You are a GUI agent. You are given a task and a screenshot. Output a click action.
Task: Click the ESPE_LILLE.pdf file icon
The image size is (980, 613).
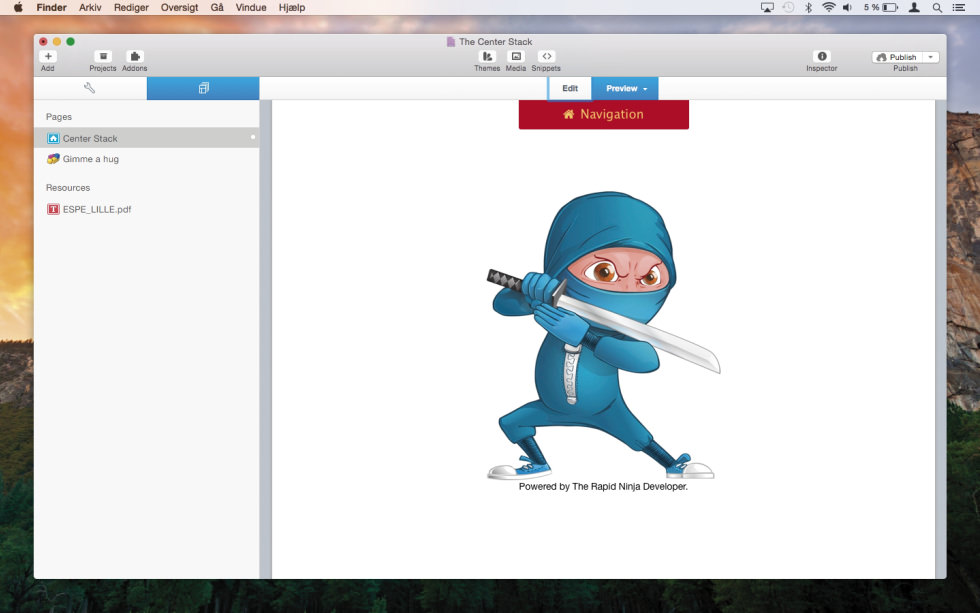point(53,209)
